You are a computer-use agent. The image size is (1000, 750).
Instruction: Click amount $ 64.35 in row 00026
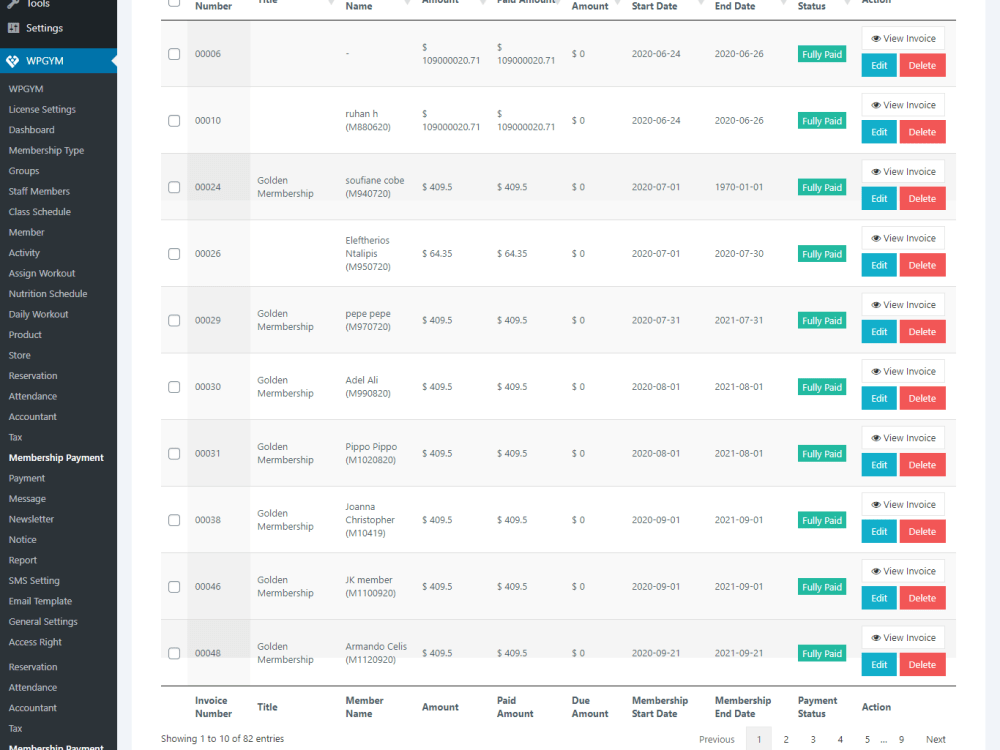click(x=437, y=254)
